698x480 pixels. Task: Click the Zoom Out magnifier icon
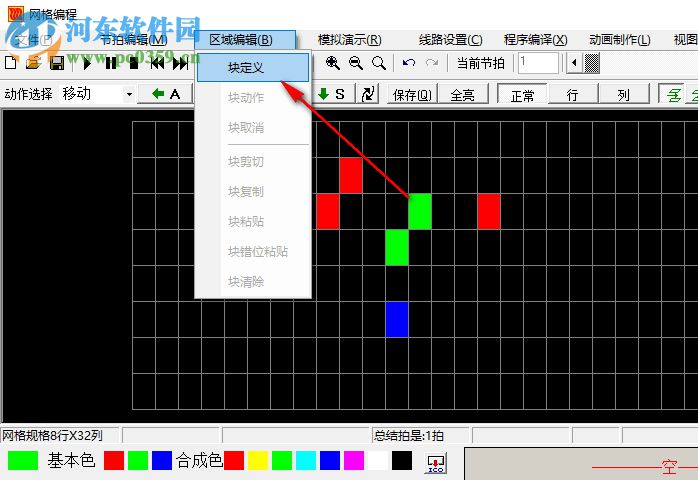click(x=356, y=63)
